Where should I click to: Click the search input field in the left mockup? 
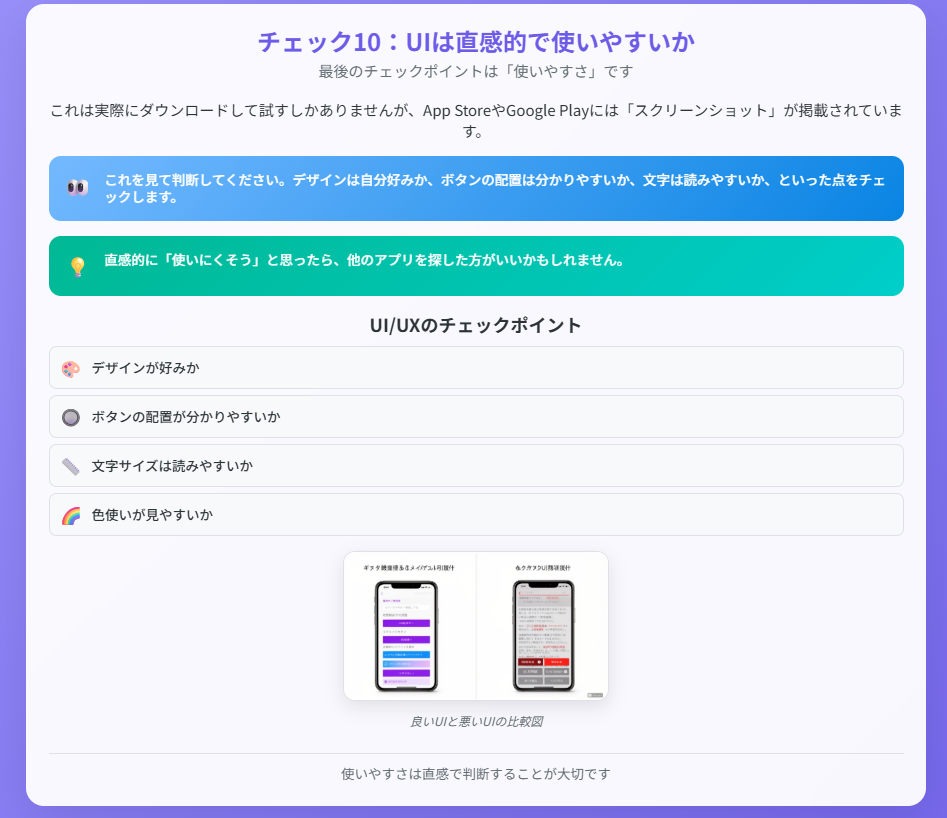(x=405, y=607)
